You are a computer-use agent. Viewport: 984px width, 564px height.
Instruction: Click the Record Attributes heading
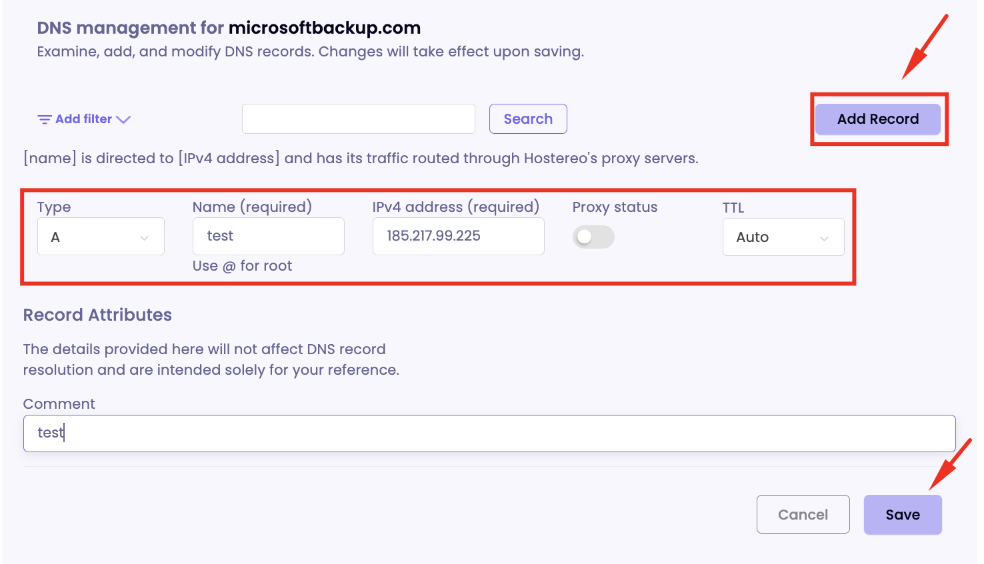pyautogui.click(x=97, y=315)
